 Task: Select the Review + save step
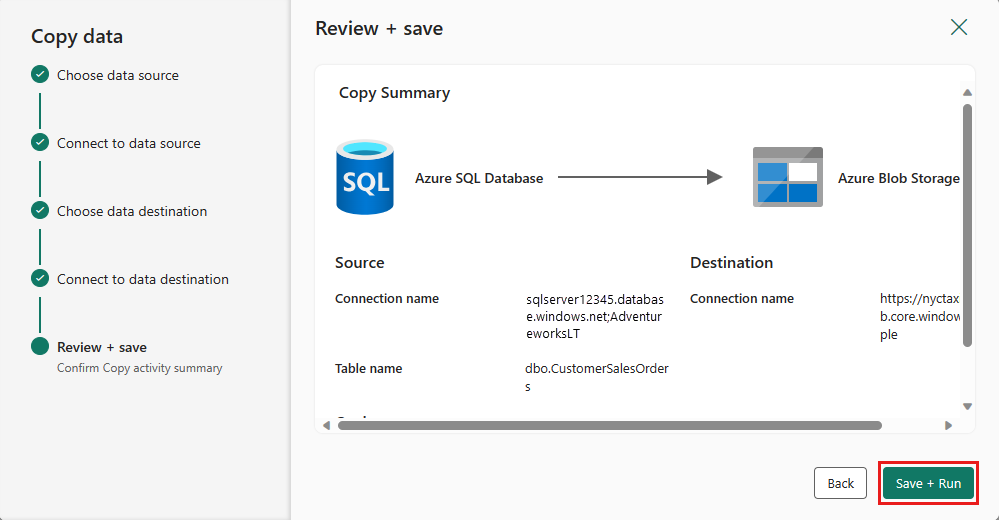102,347
